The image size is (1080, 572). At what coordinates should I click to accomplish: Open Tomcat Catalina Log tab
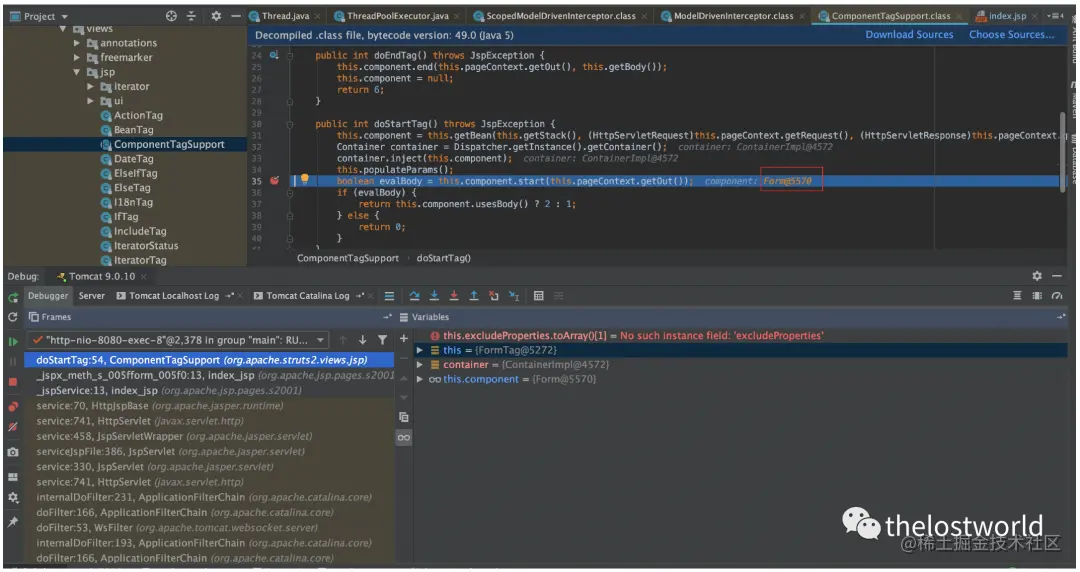pos(308,296)
